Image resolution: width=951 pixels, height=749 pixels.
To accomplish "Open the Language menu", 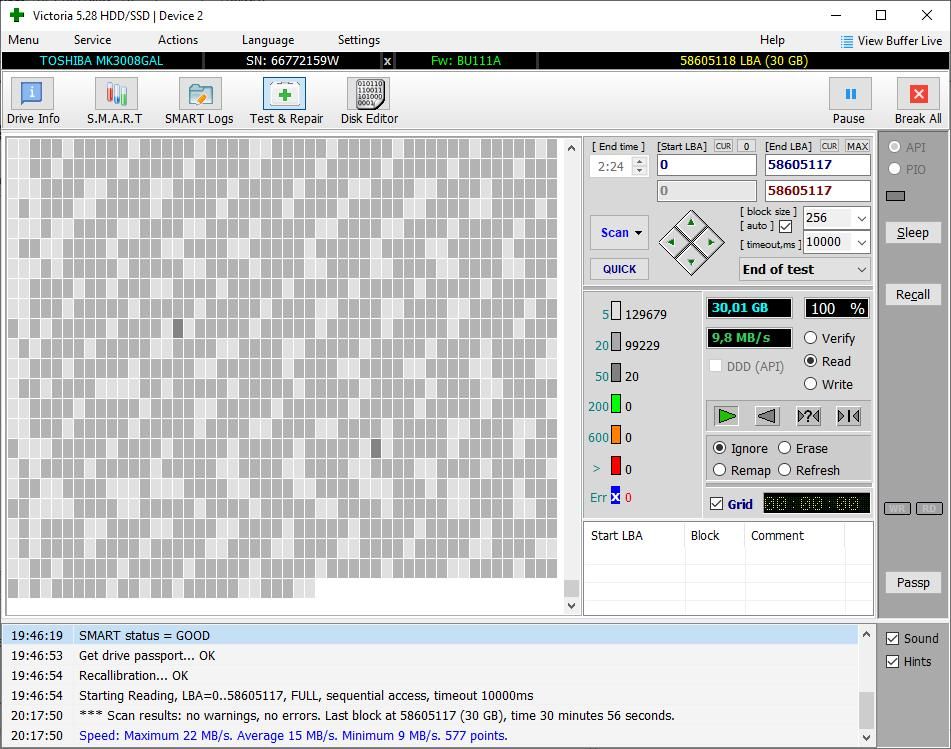I will [268, 40].
